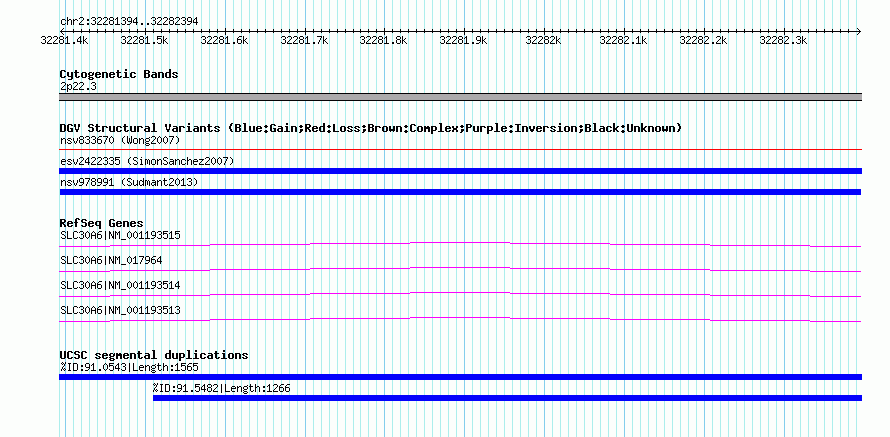Screen dimensions: 890x437
Task: Click the 32281.8k ruler tick label
Action: [x=384, y=41]
